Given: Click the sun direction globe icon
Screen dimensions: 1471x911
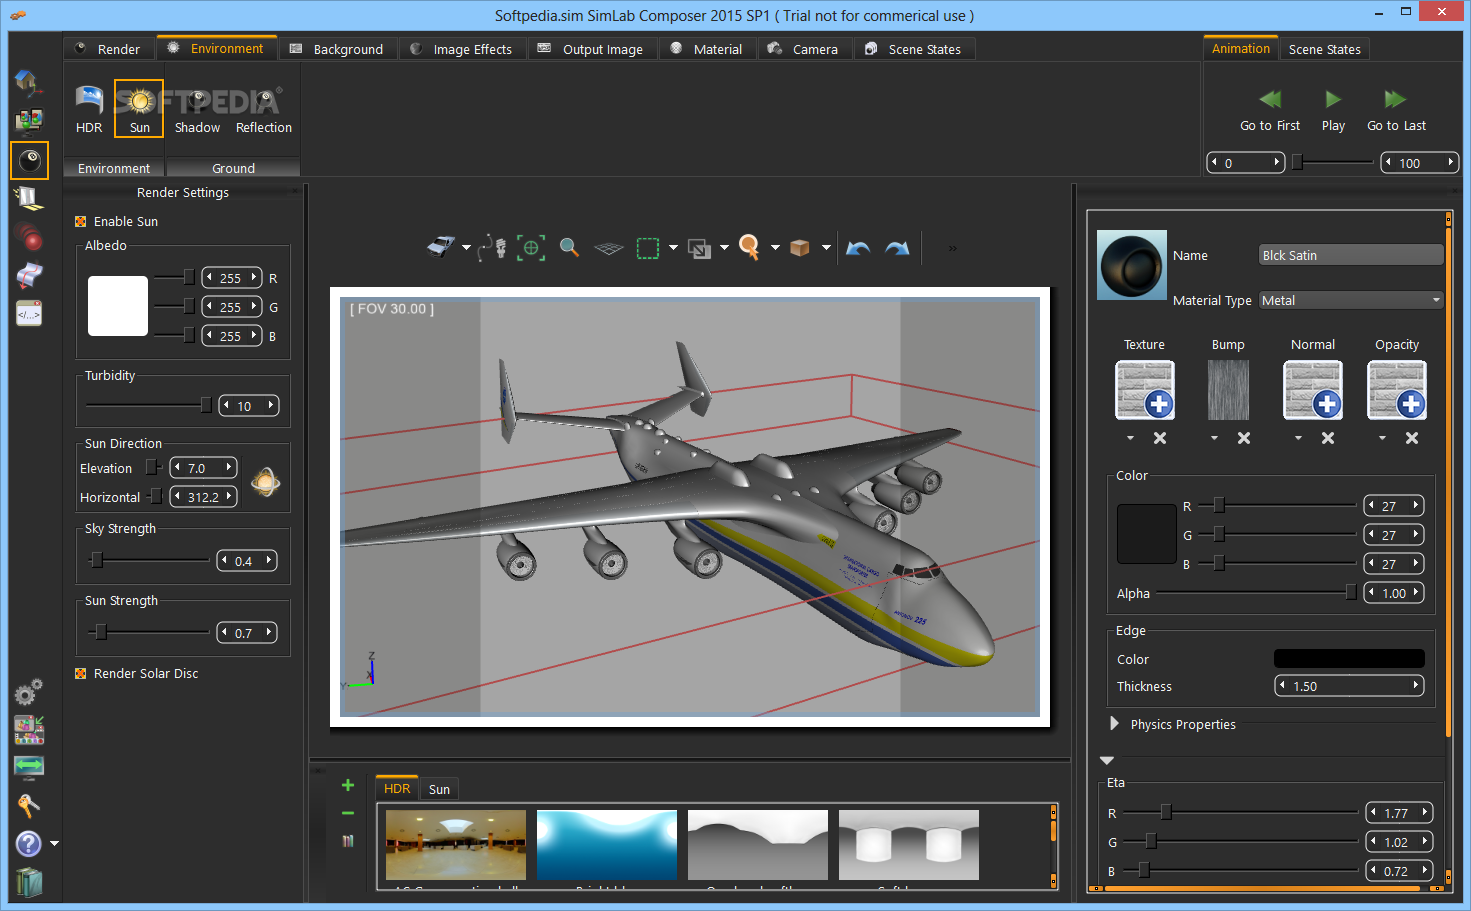Looking at the screenshot, I should point(265,483).
